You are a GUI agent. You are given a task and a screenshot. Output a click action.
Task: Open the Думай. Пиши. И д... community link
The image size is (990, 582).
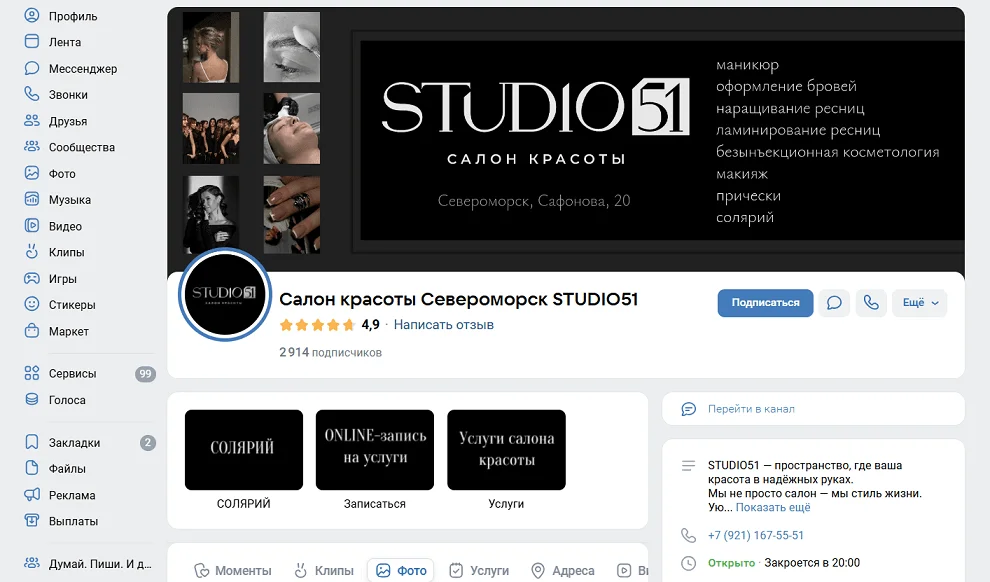pos(88,564)
